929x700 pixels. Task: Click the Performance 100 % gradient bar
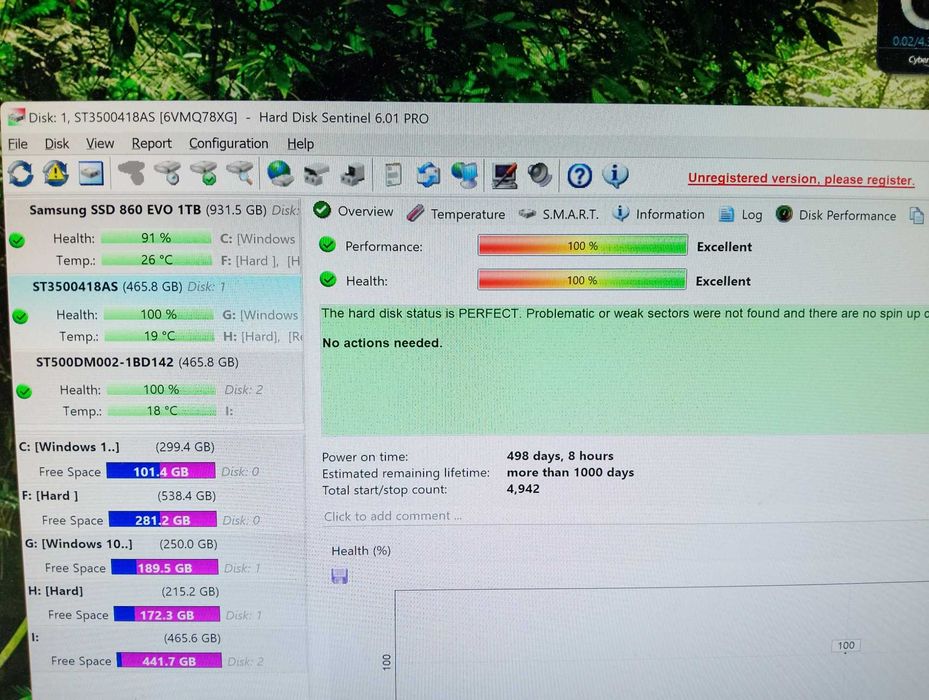point(582,245)
